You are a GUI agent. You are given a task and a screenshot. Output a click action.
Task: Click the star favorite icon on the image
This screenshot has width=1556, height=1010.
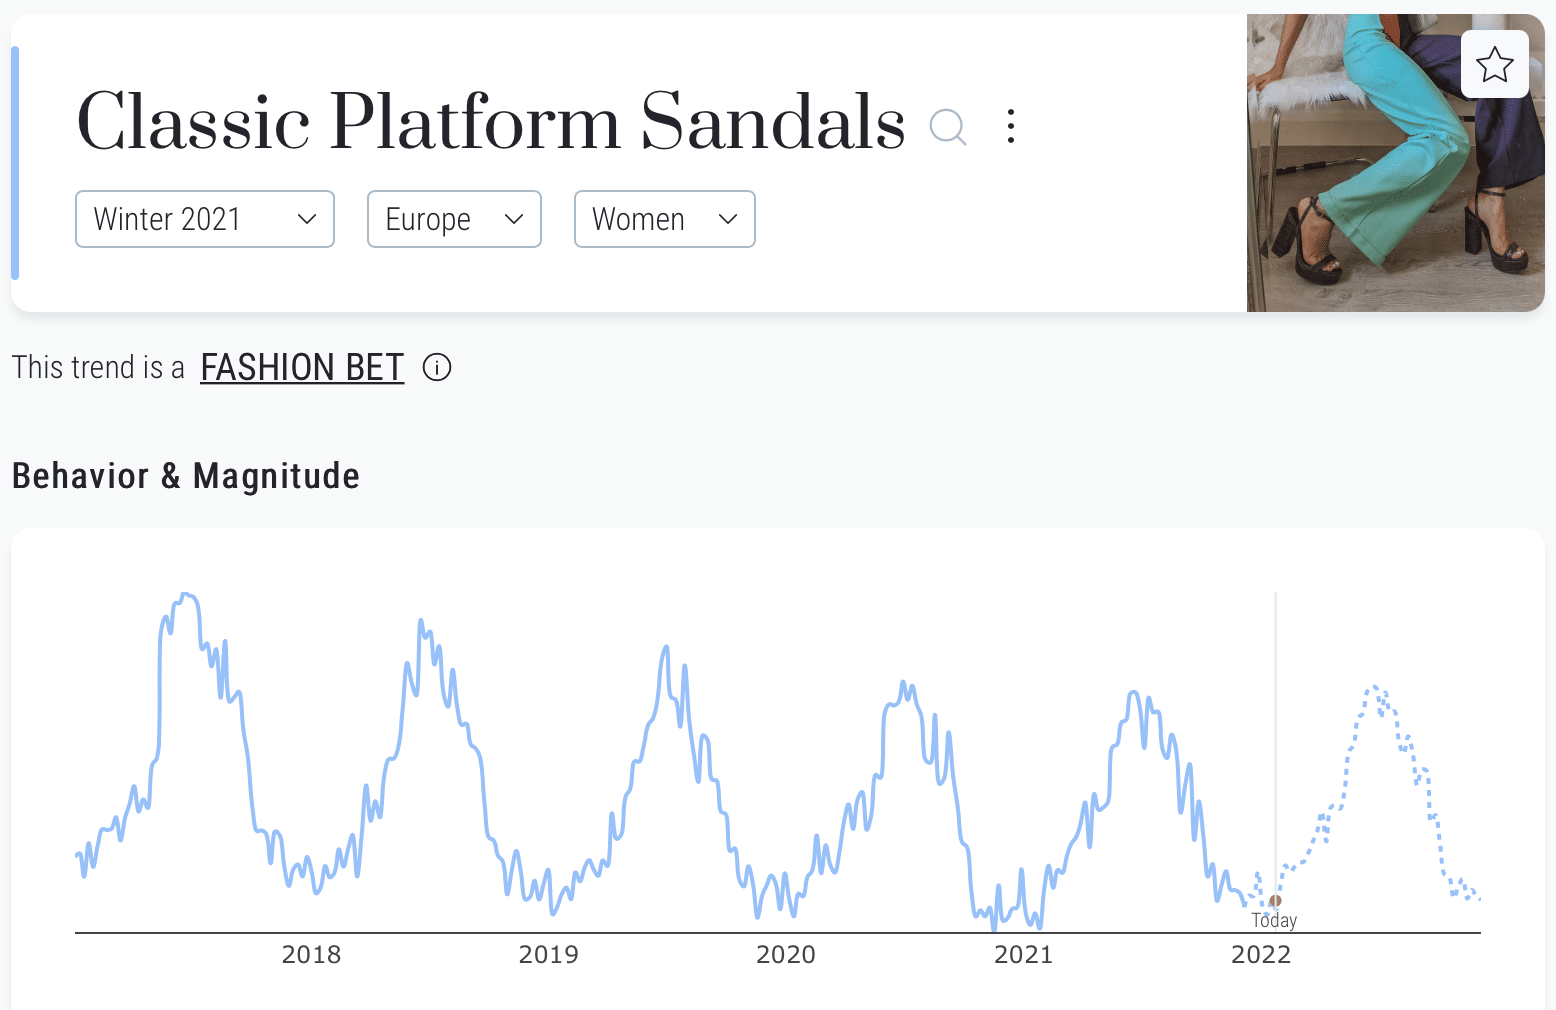1494,65
